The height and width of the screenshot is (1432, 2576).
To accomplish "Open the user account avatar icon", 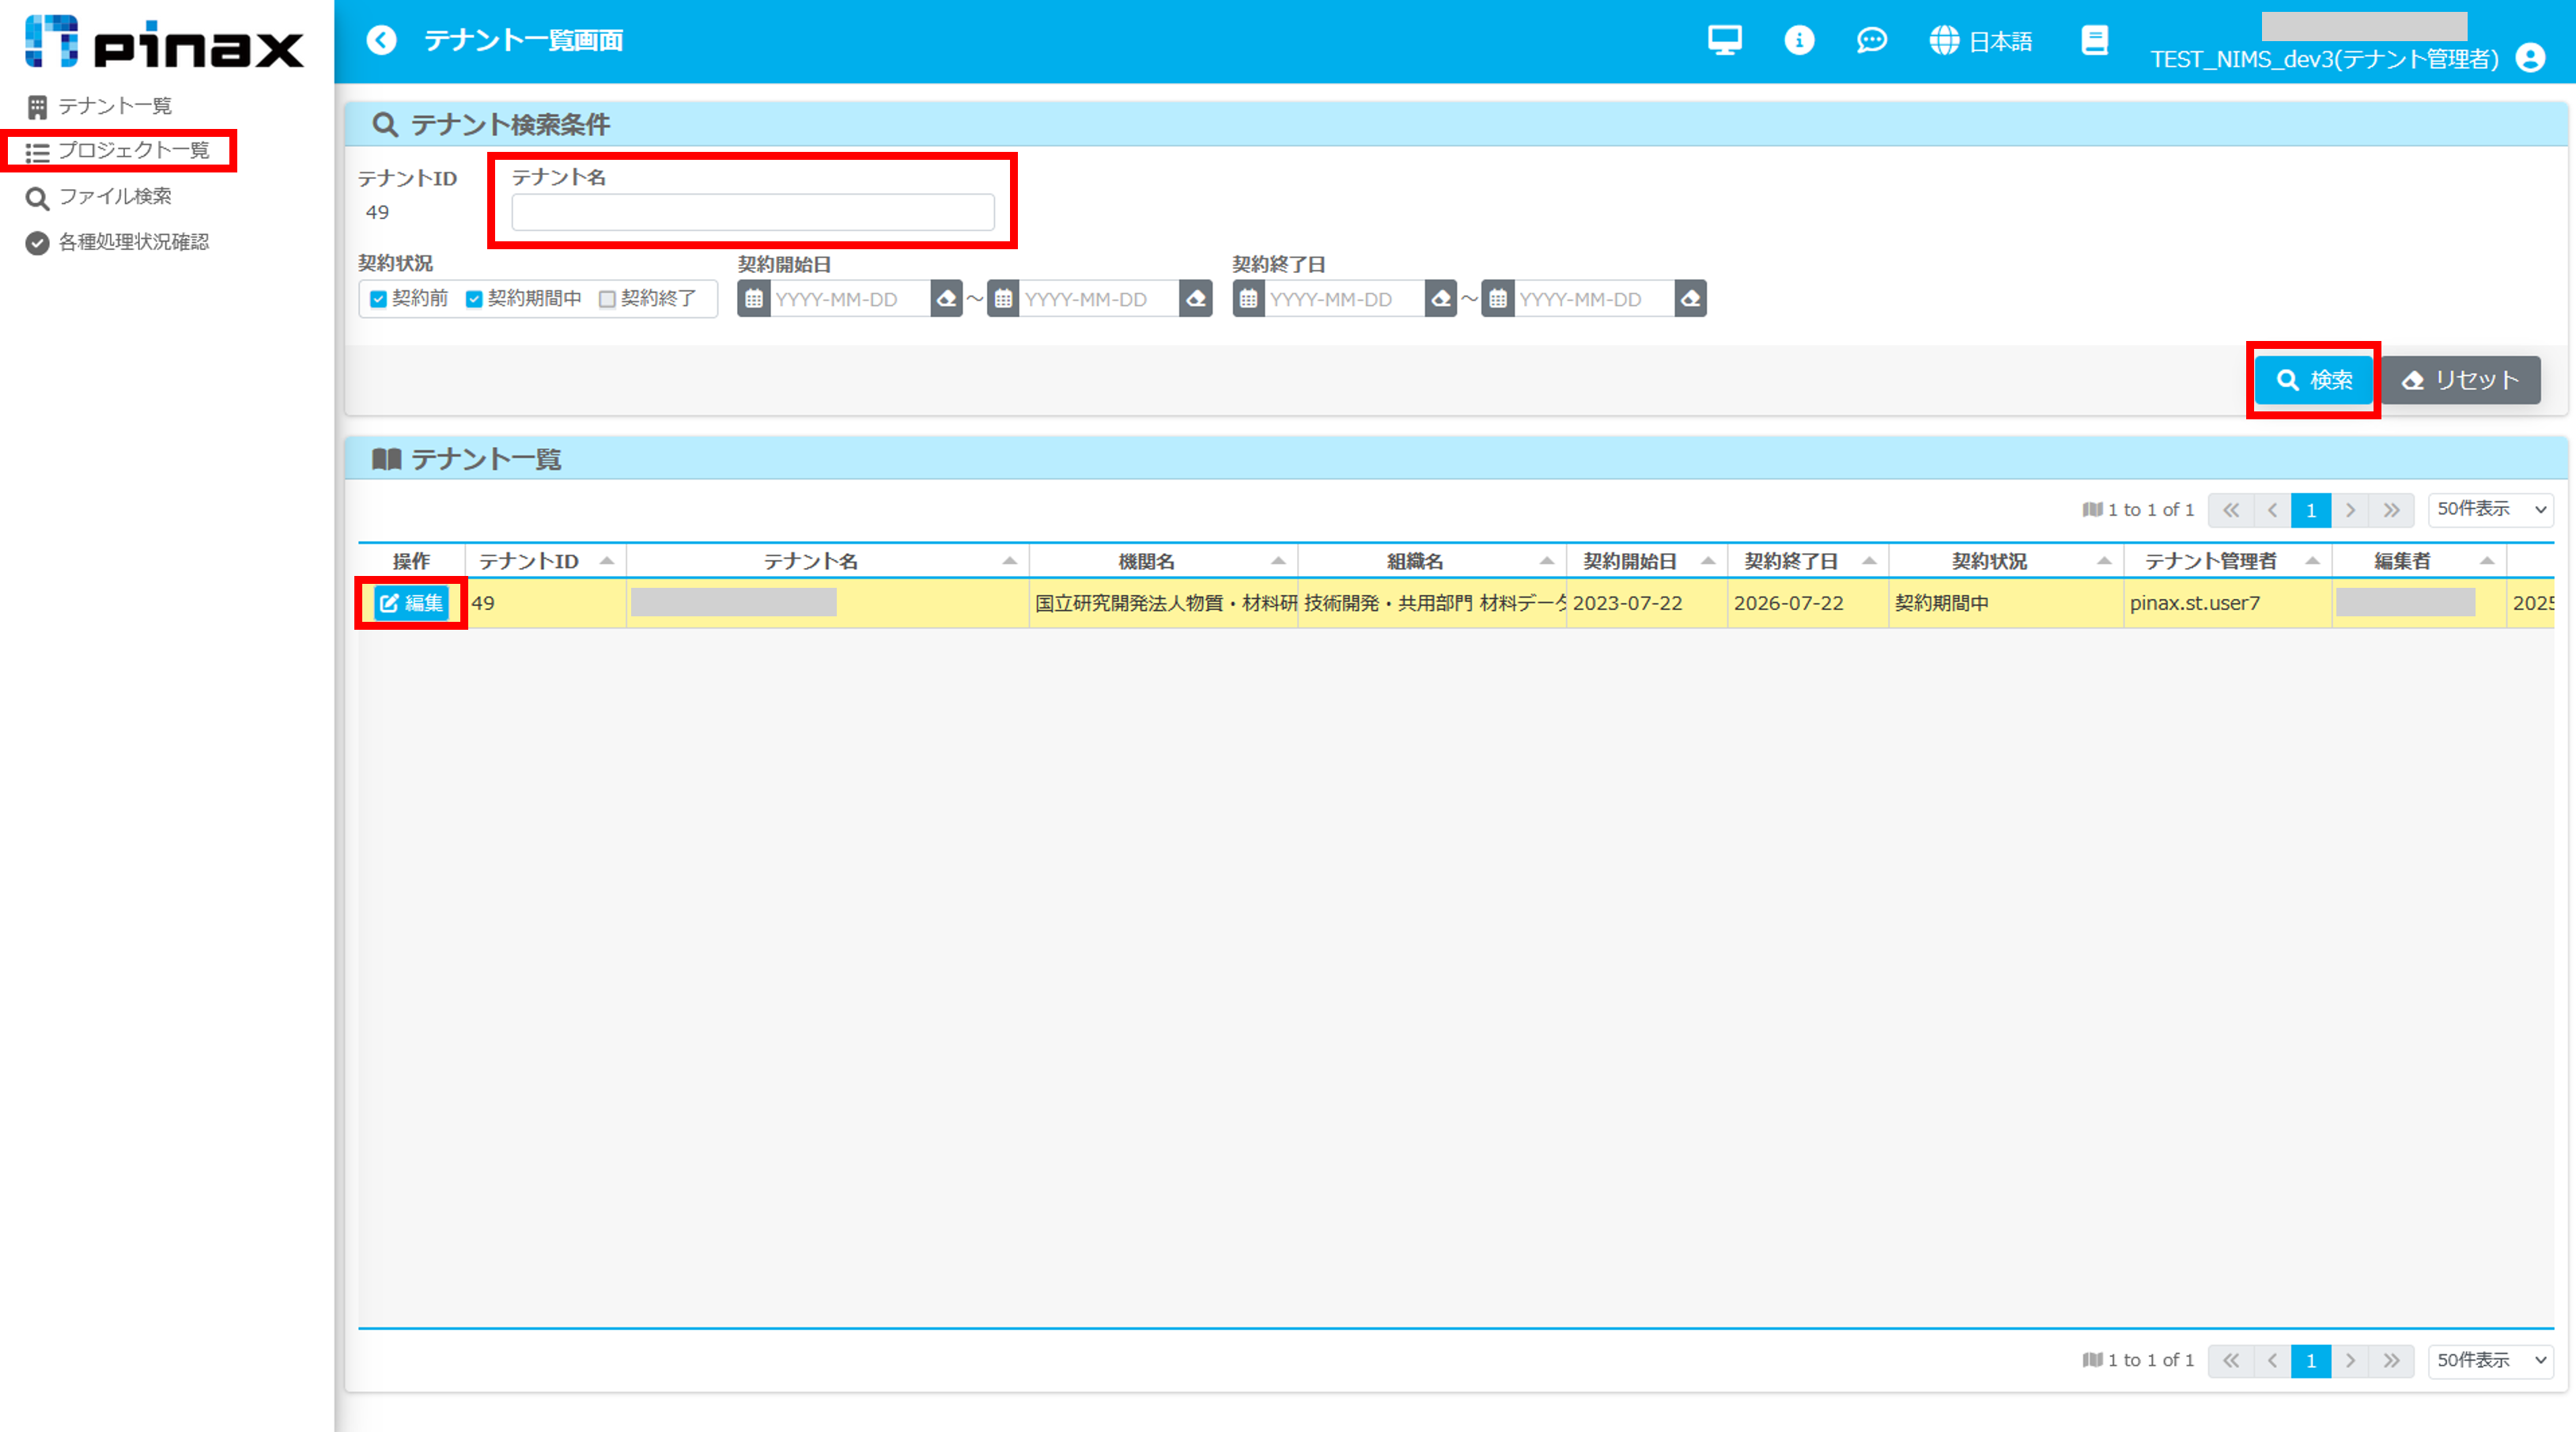I will 2530,58.
